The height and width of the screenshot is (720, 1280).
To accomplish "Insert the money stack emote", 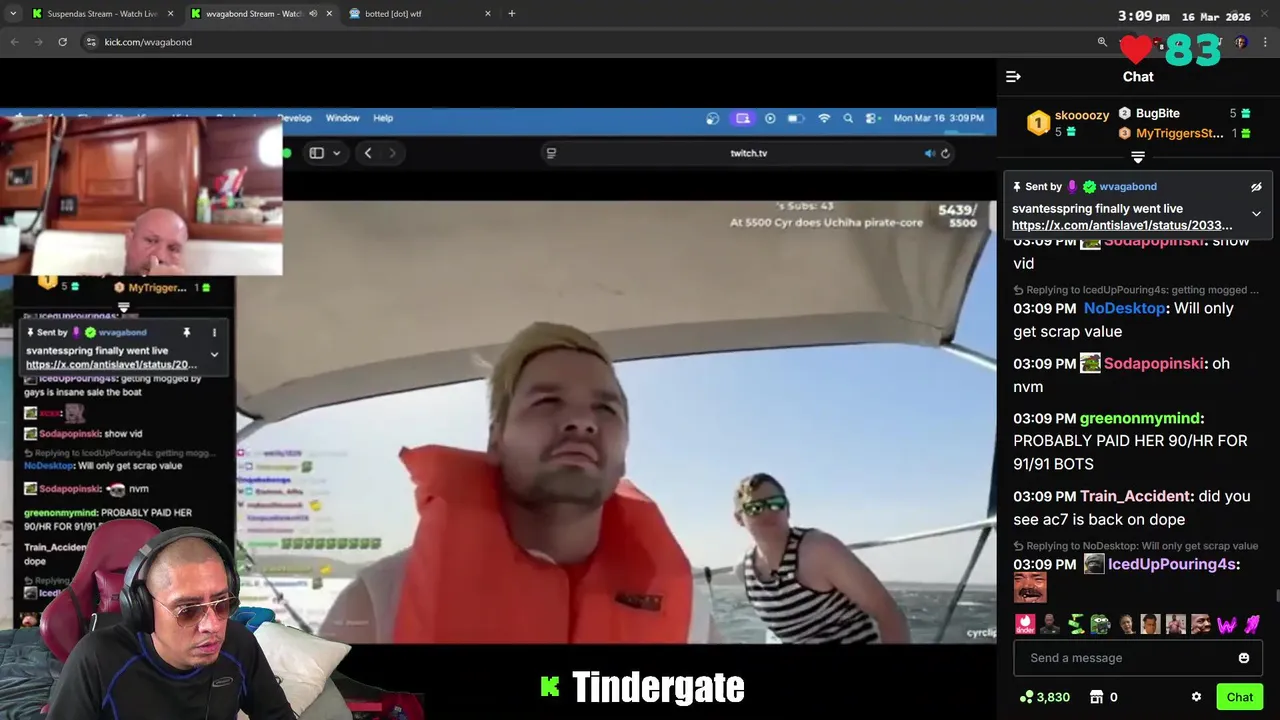I will [1076, 625].
